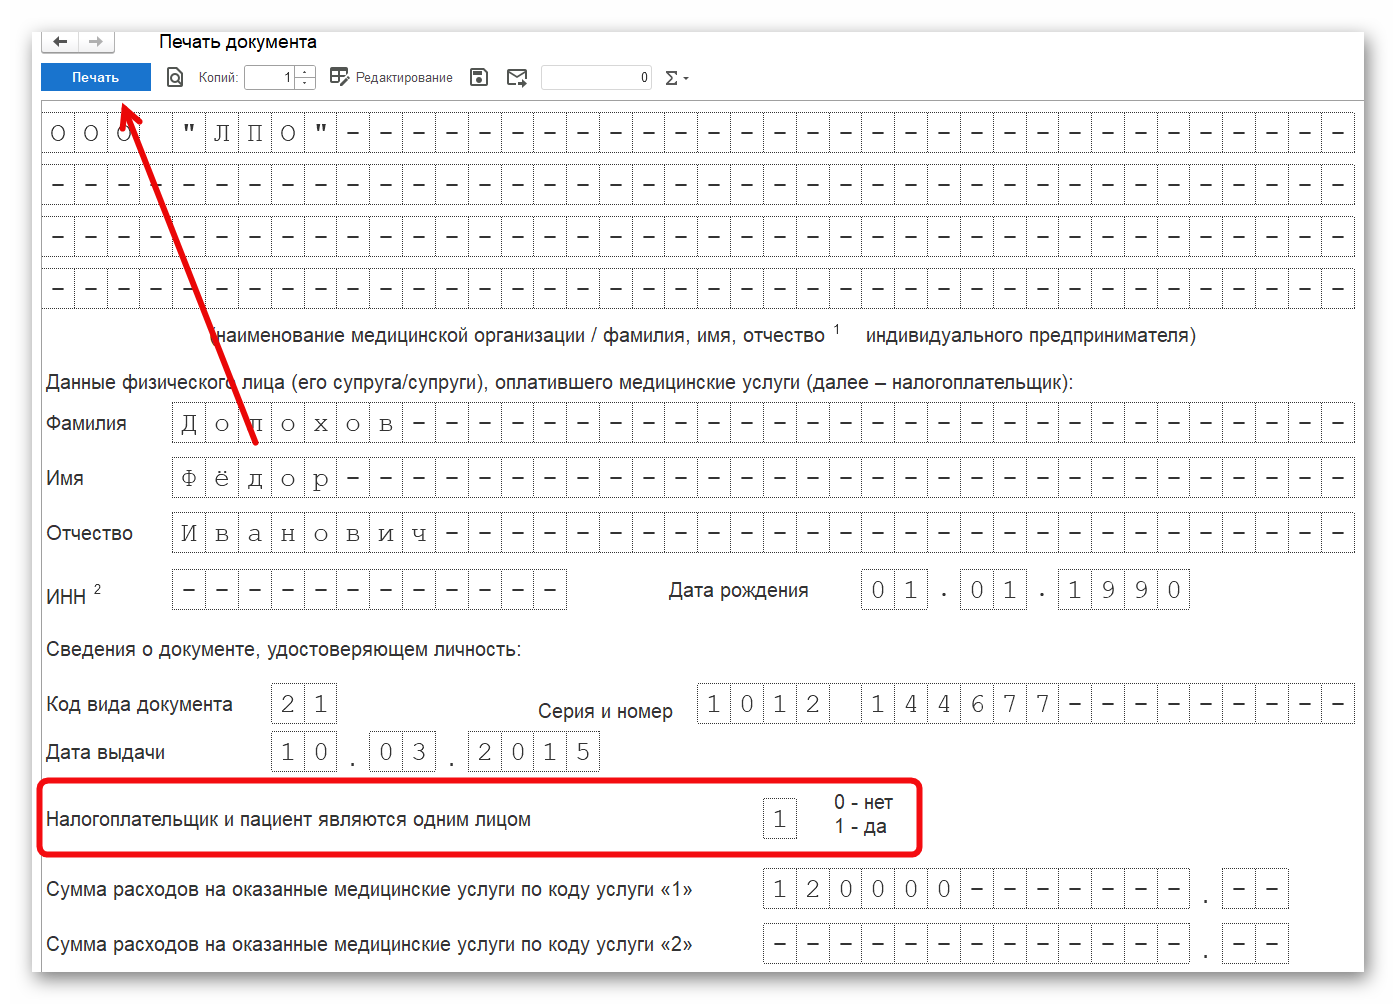Click the blue Печать button
The height and width of the screenshot is (1004, 1396).
(x=96, y=77)
